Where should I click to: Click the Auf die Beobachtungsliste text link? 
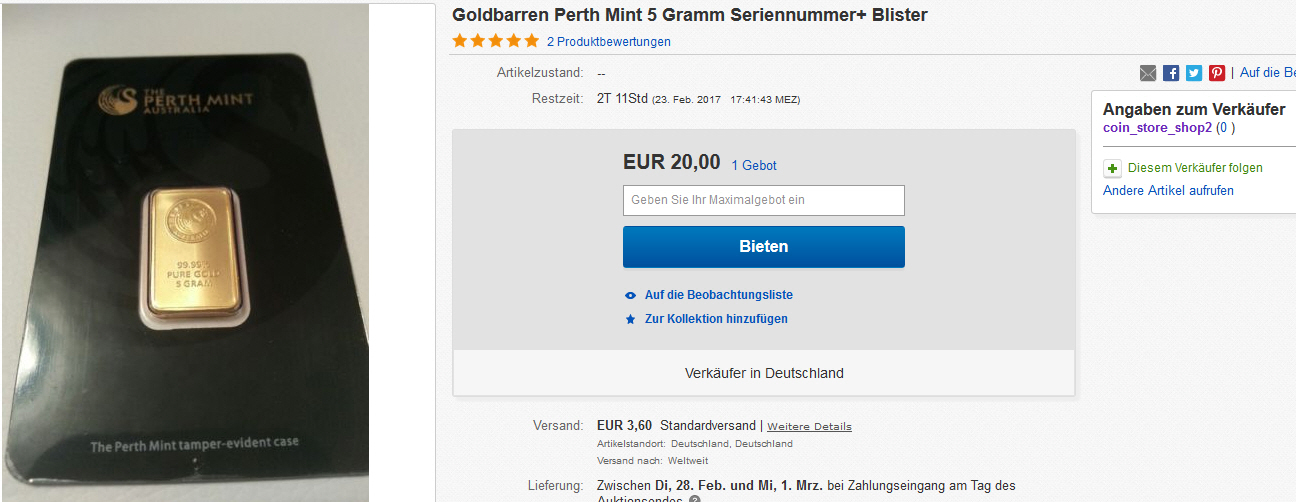(718, 295)
